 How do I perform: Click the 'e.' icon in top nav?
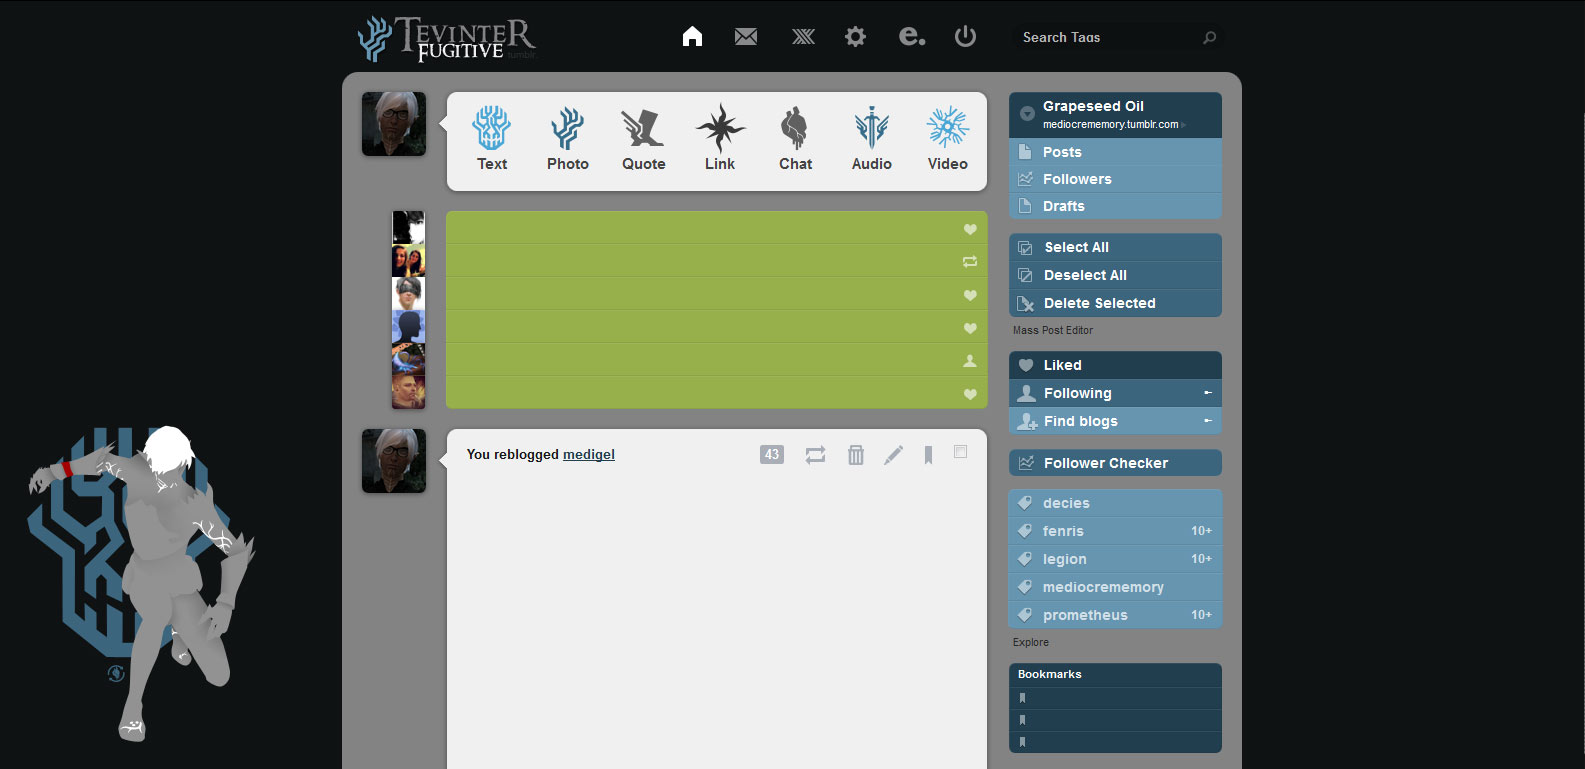[911, 37]
